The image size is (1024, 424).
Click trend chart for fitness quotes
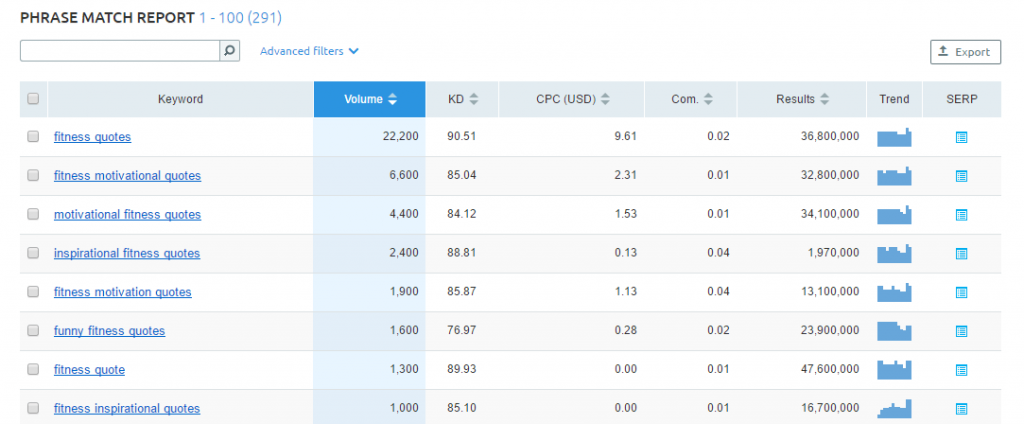pos(894,137)
